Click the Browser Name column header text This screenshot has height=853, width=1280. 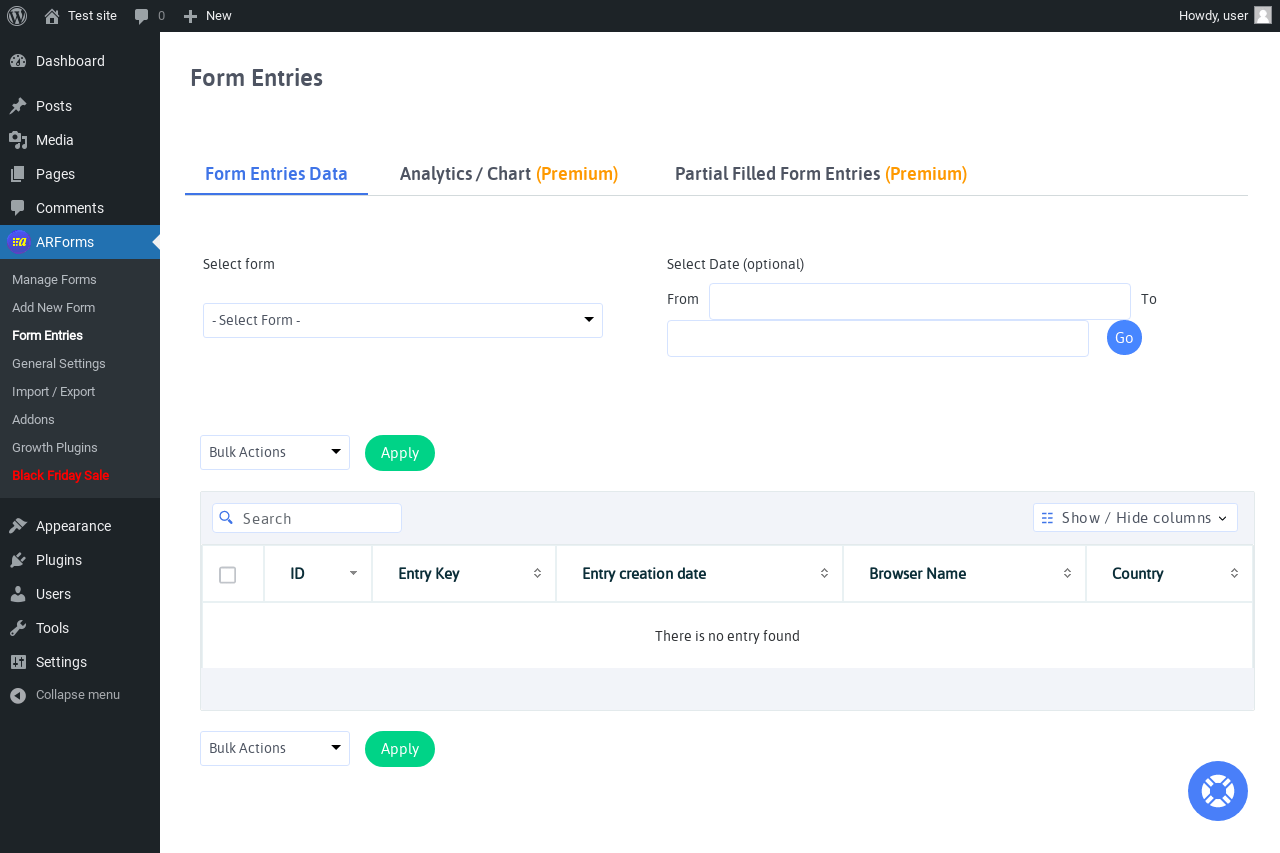click(x=917, y=574)
